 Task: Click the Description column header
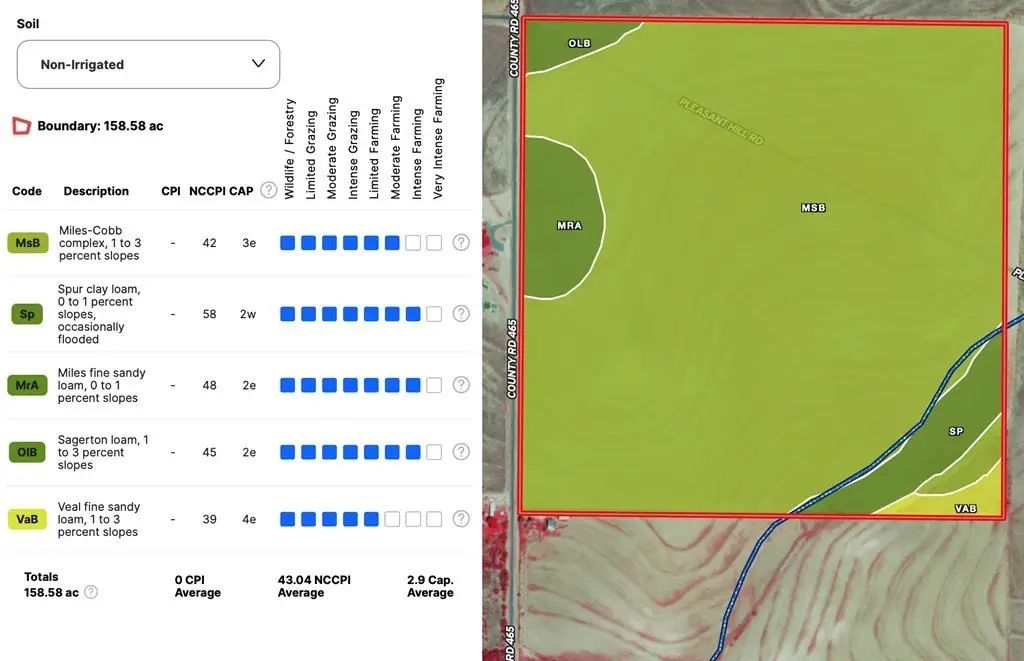click(96, 191)
